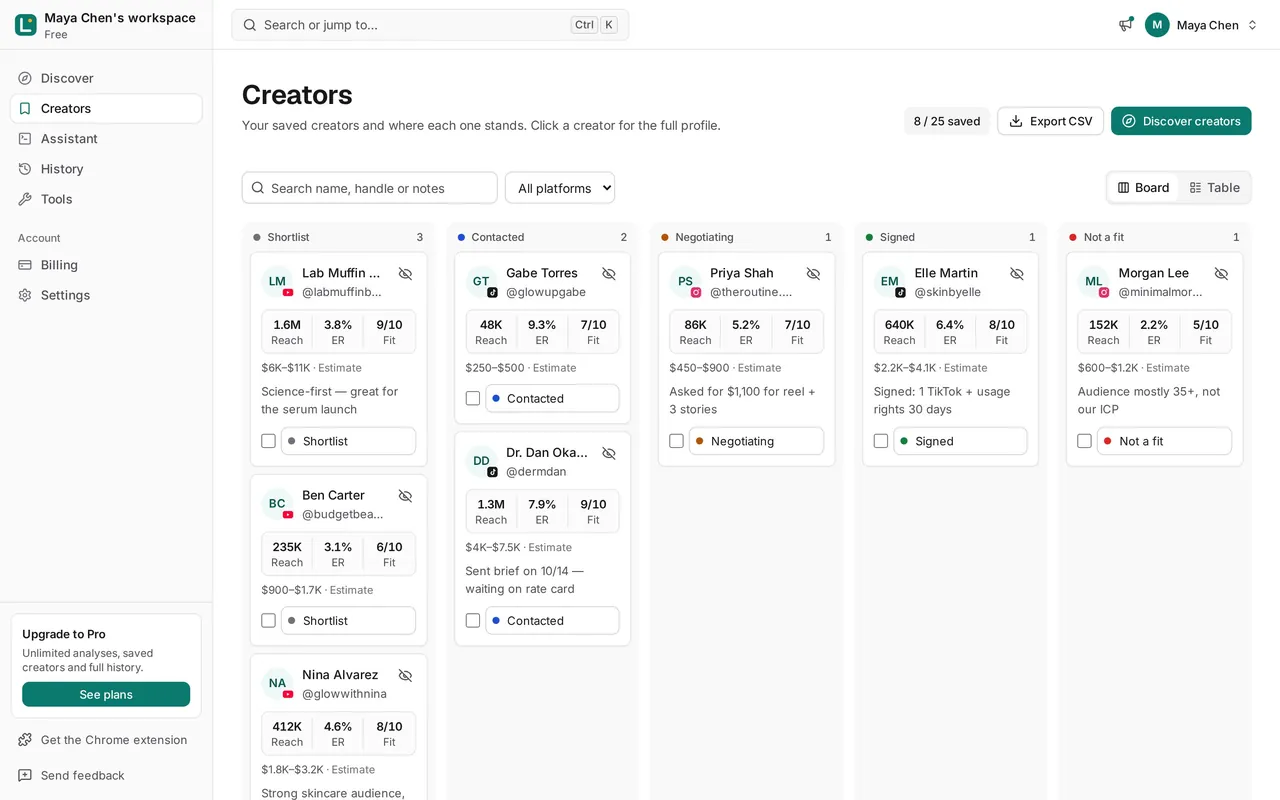The width and height of the screenshot is (1280, 800).
Task: Switch to Table view
Action: [1214, 187]
